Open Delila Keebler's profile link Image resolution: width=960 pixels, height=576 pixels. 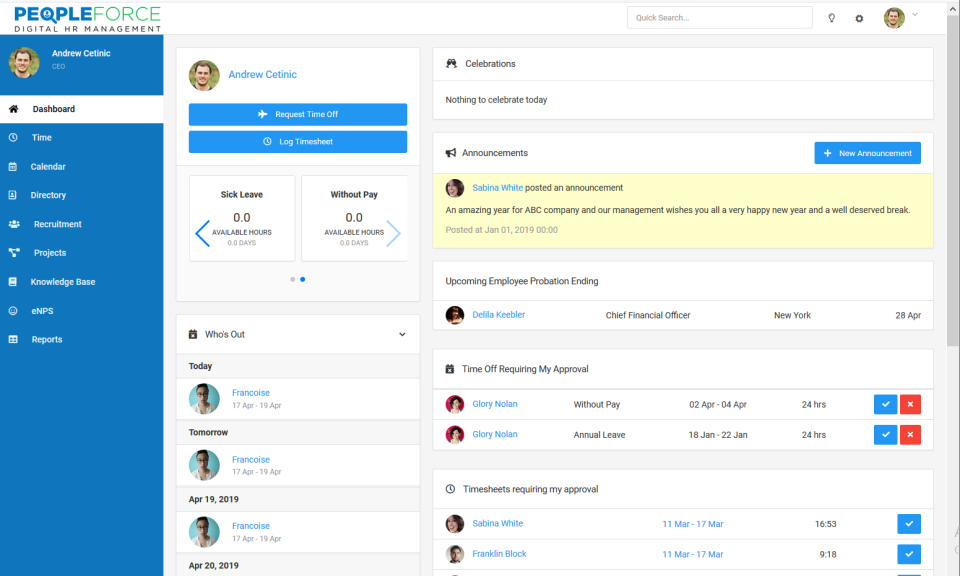498,315
